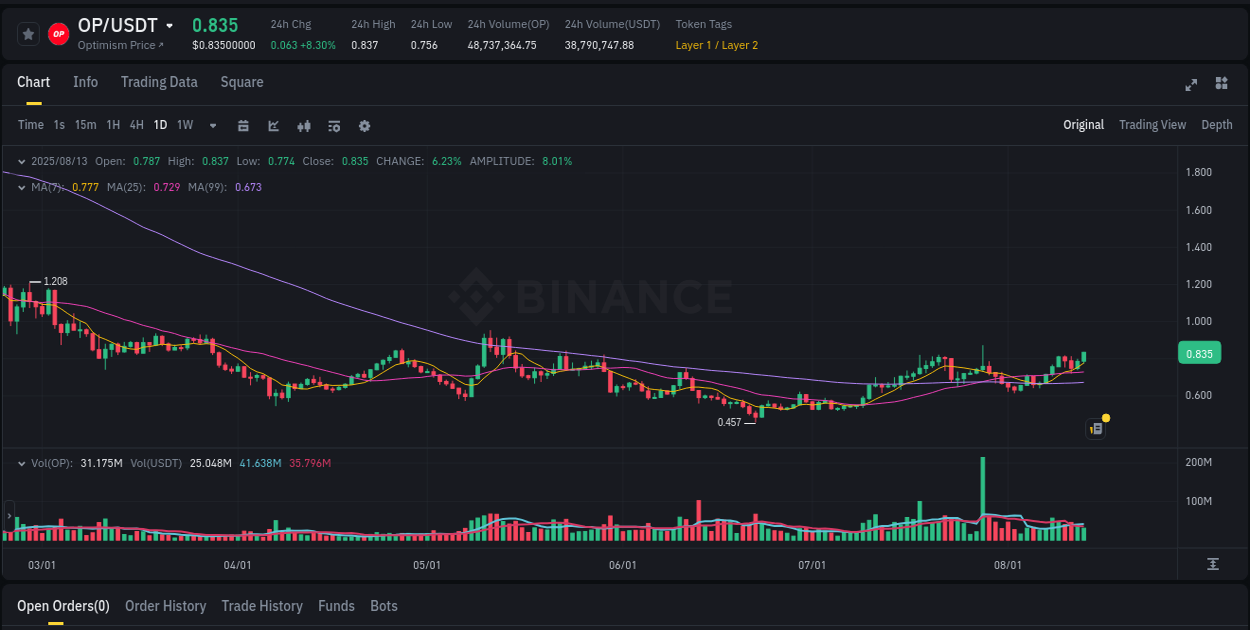This screenshot has width=1250, height=630.
Task: Collapse the Vol(OP) volume panel
Action: coord(20,463)
